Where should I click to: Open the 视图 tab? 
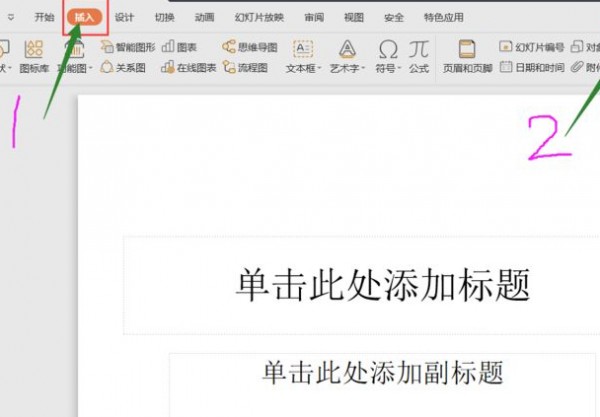tap(354, 18)
